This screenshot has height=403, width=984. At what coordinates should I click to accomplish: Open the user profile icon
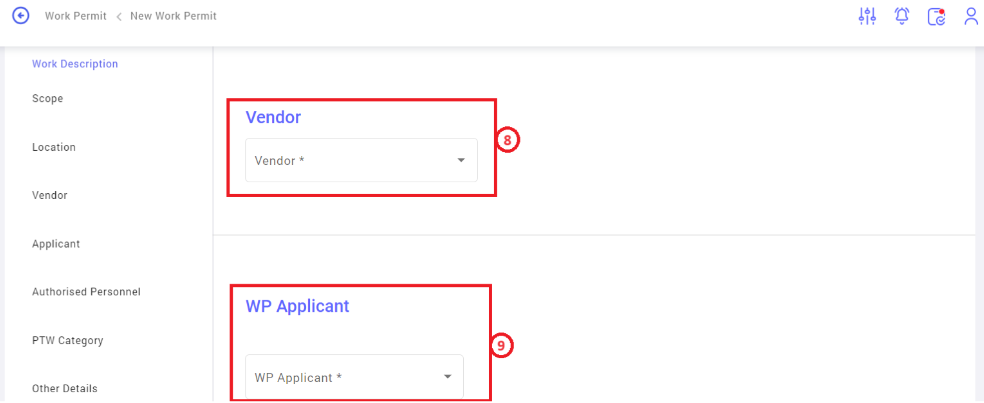coord(971,16)
